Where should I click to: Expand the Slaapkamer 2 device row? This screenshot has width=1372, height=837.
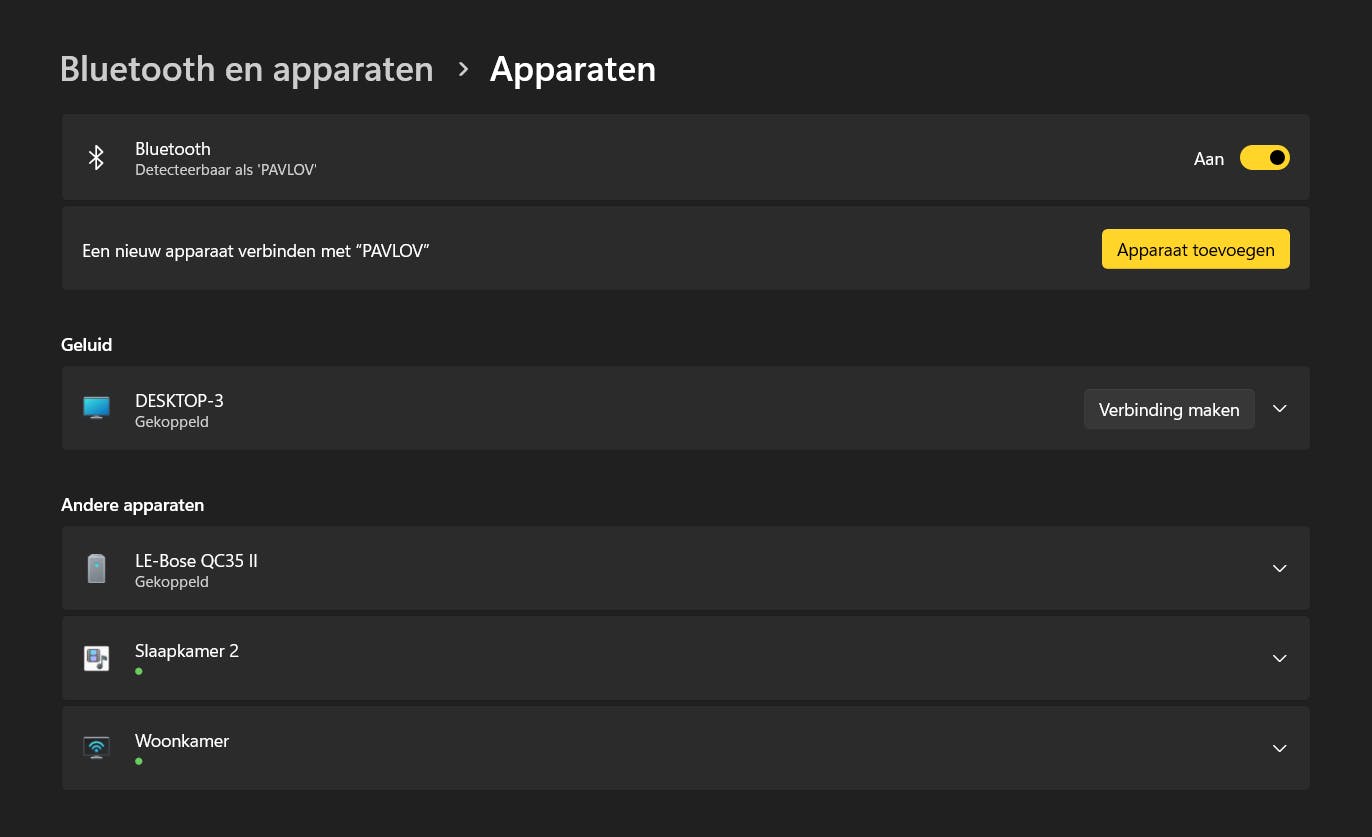(x=1279, y=658)
